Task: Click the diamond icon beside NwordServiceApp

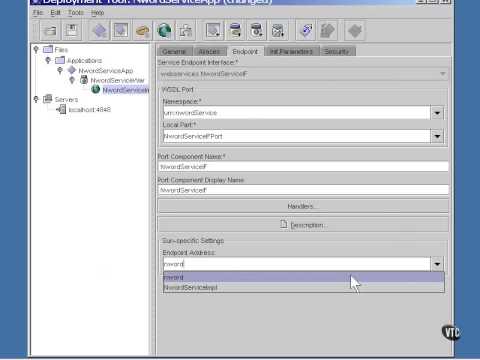Action: [72, 70]
